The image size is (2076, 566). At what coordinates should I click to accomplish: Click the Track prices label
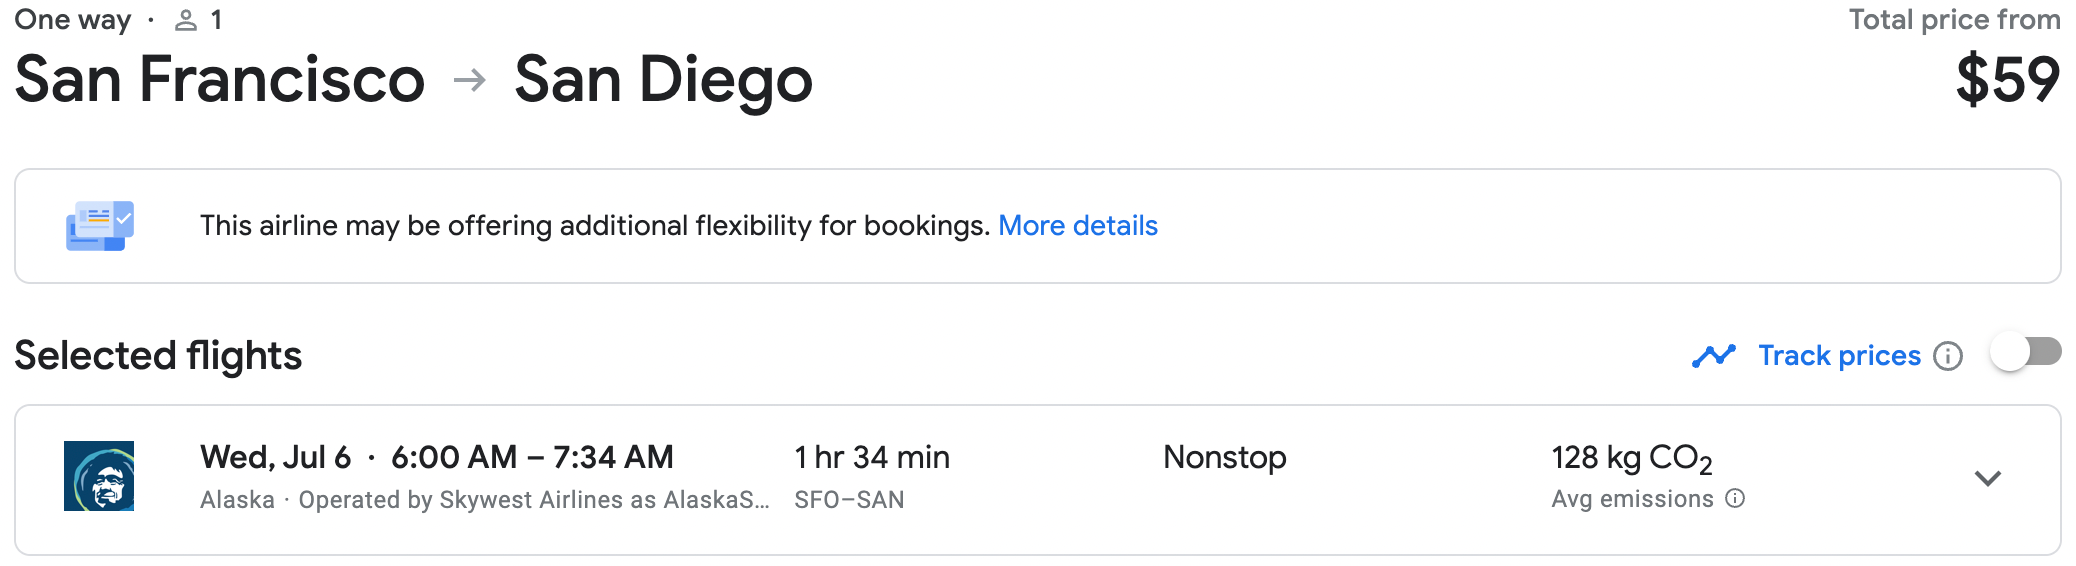pyautogui.click(x=1840, y=356)
